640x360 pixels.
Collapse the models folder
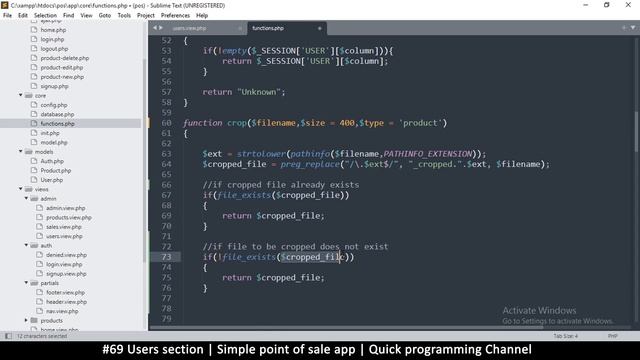(x=20, y=151)
